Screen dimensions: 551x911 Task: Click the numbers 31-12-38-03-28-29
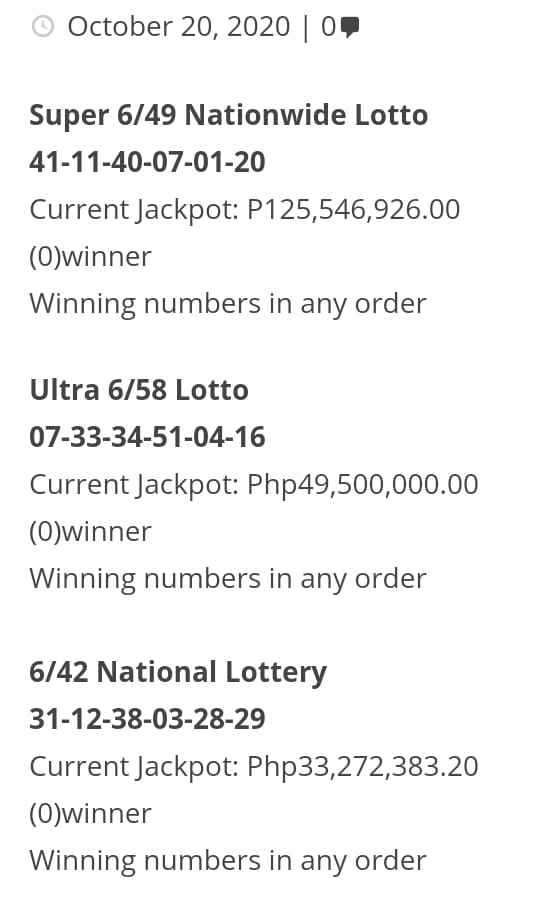tap(147, 719)
